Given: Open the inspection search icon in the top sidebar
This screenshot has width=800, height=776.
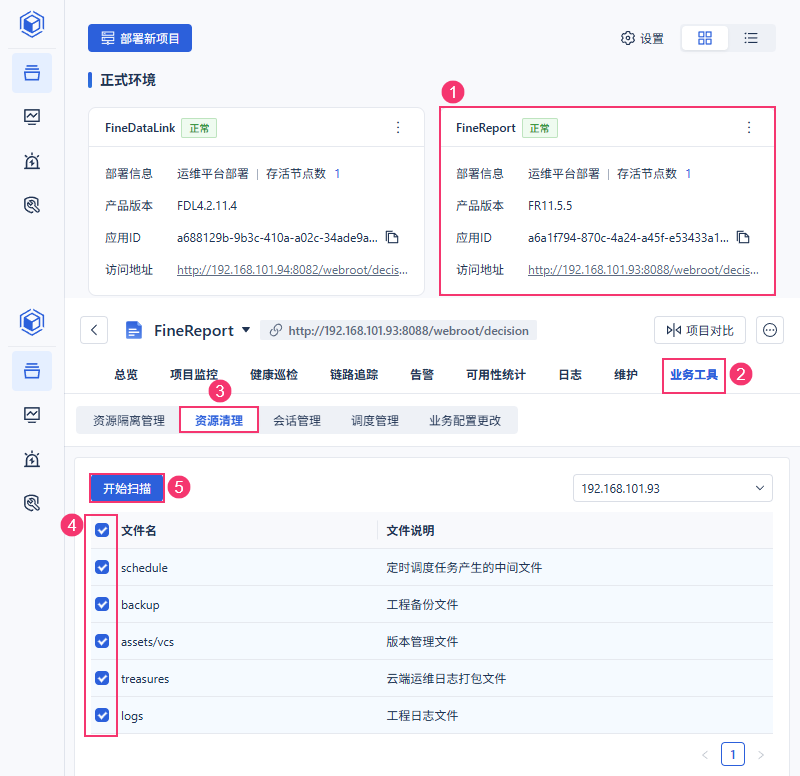Looking at the screenshot, I should coord(32,205).
